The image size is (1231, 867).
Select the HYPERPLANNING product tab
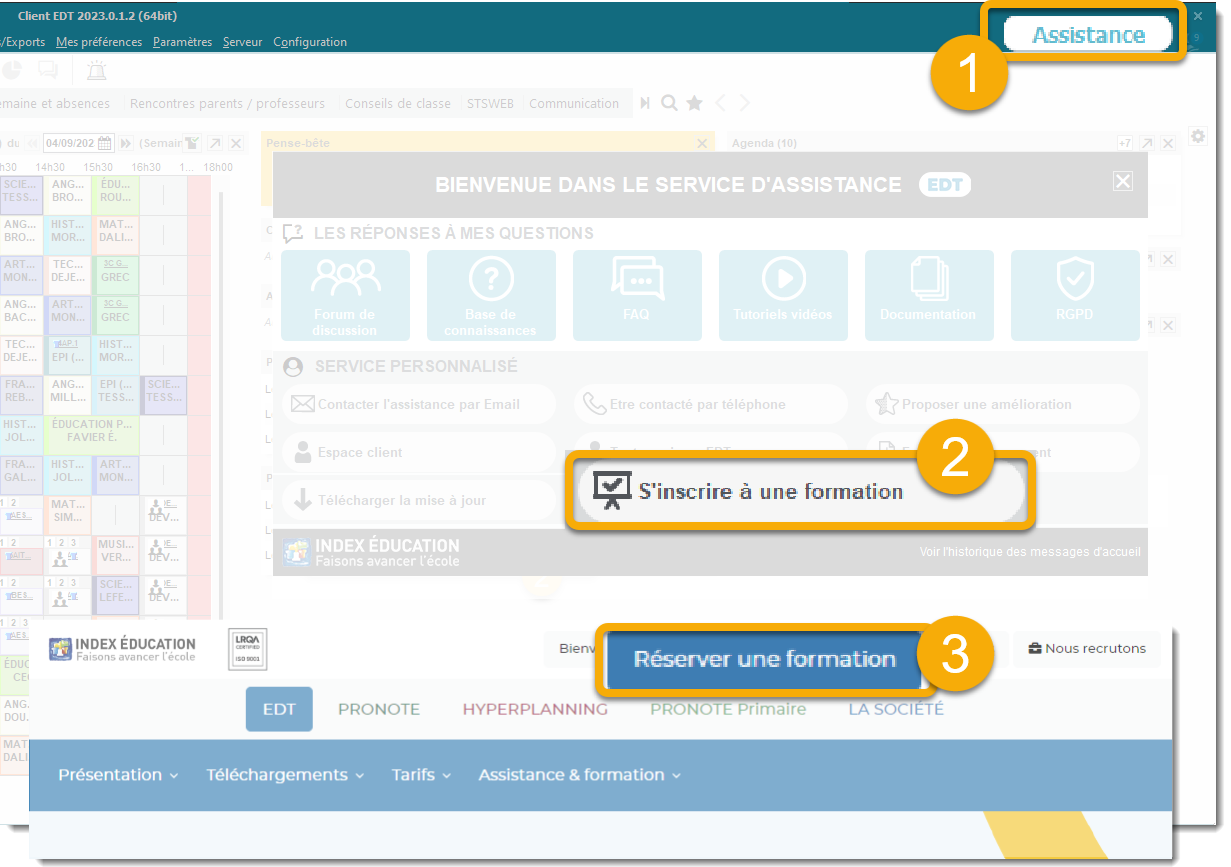coord(535,709)
